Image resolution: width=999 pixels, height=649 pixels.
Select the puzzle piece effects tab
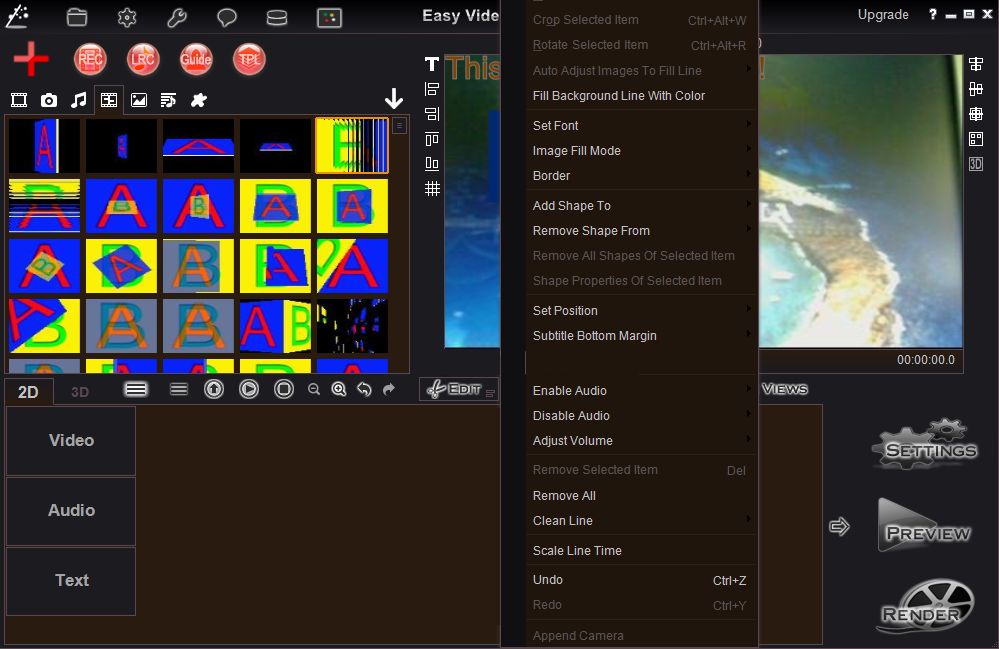pos(199,100)
